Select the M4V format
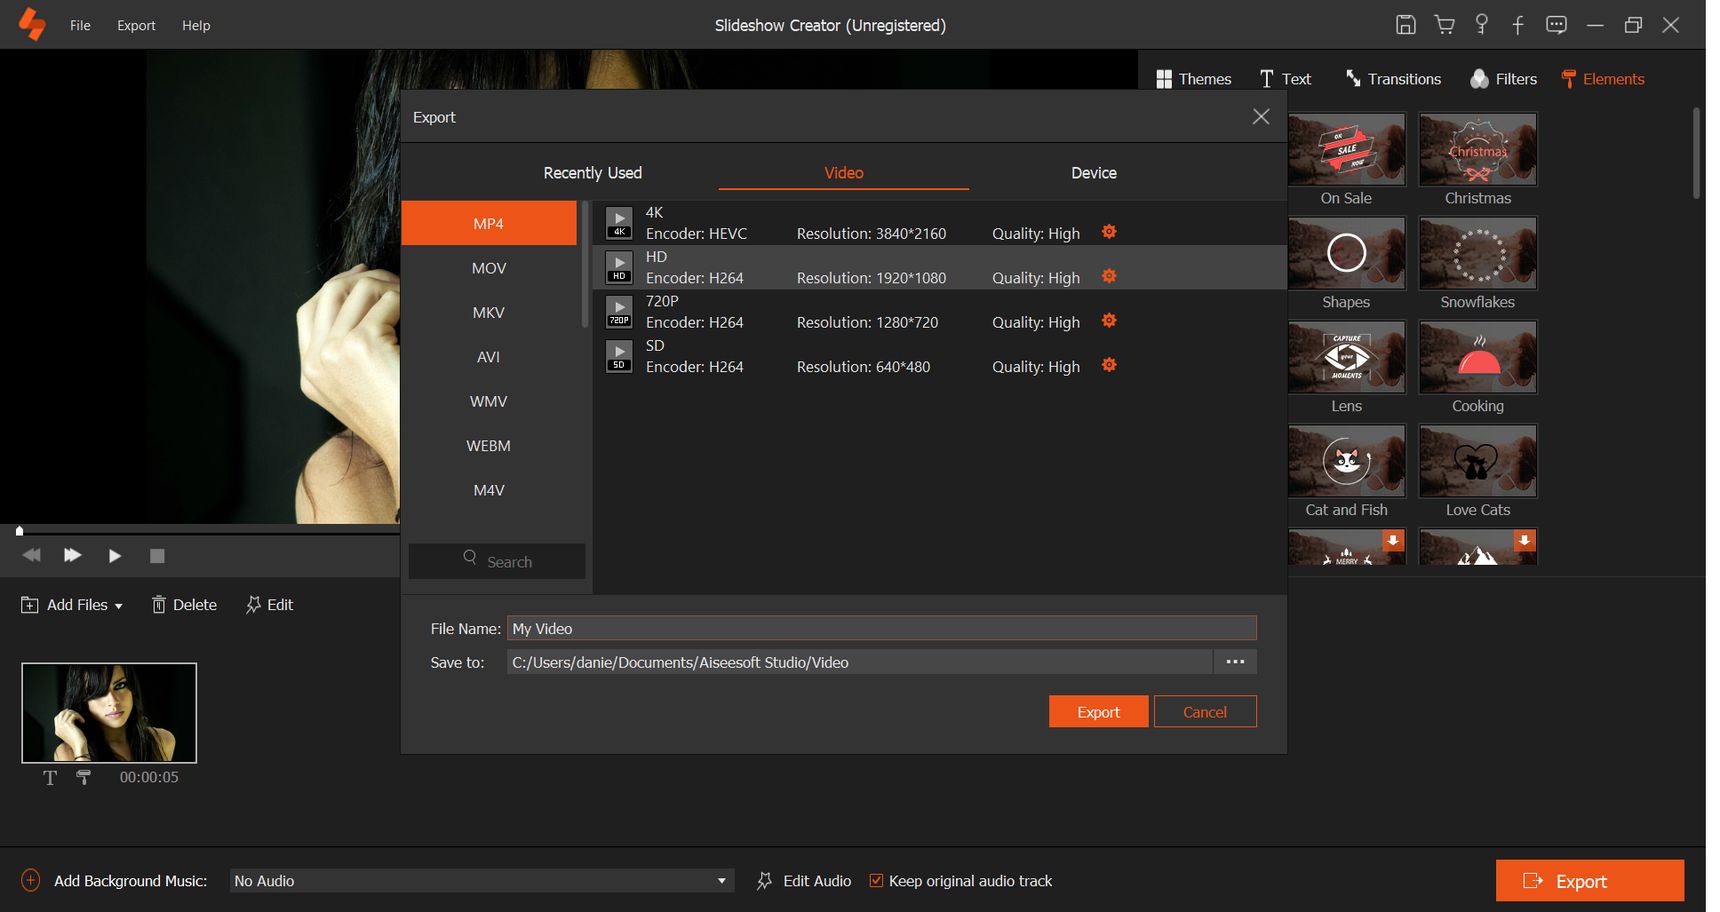The width and height of the screenshot is (1720, 912). [489, 490]
